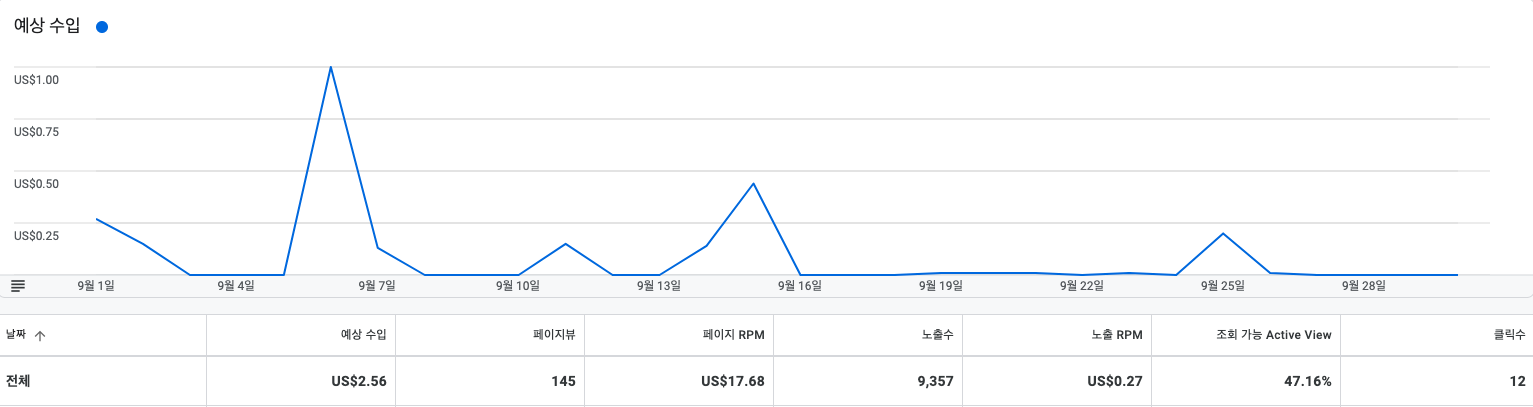Click the 47.16% Active View value
The image size is (1533, 407).
coord(1307,381)
